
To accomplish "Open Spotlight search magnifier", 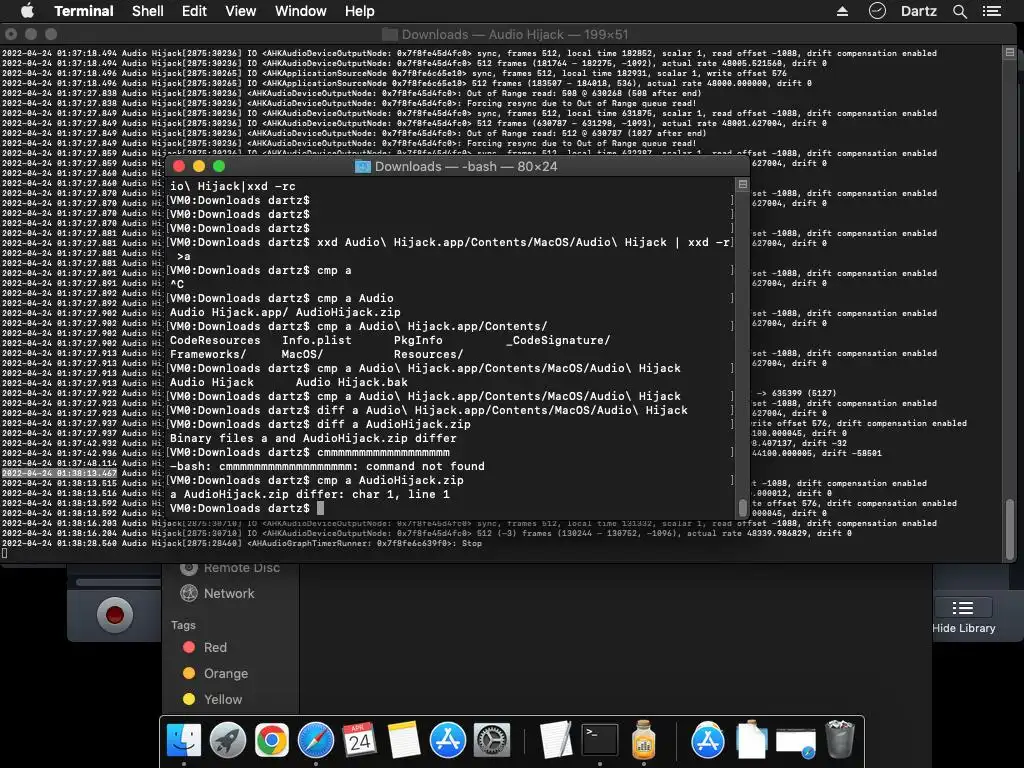I will (x=959, y=11).
